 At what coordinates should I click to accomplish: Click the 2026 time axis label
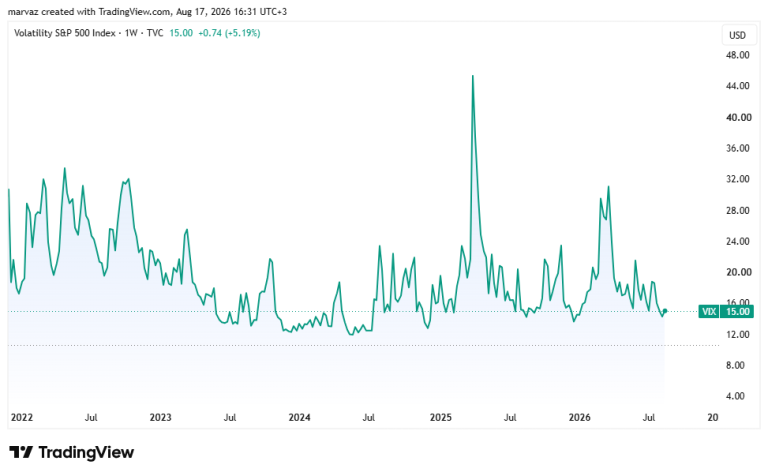click(x=579, y=418)
